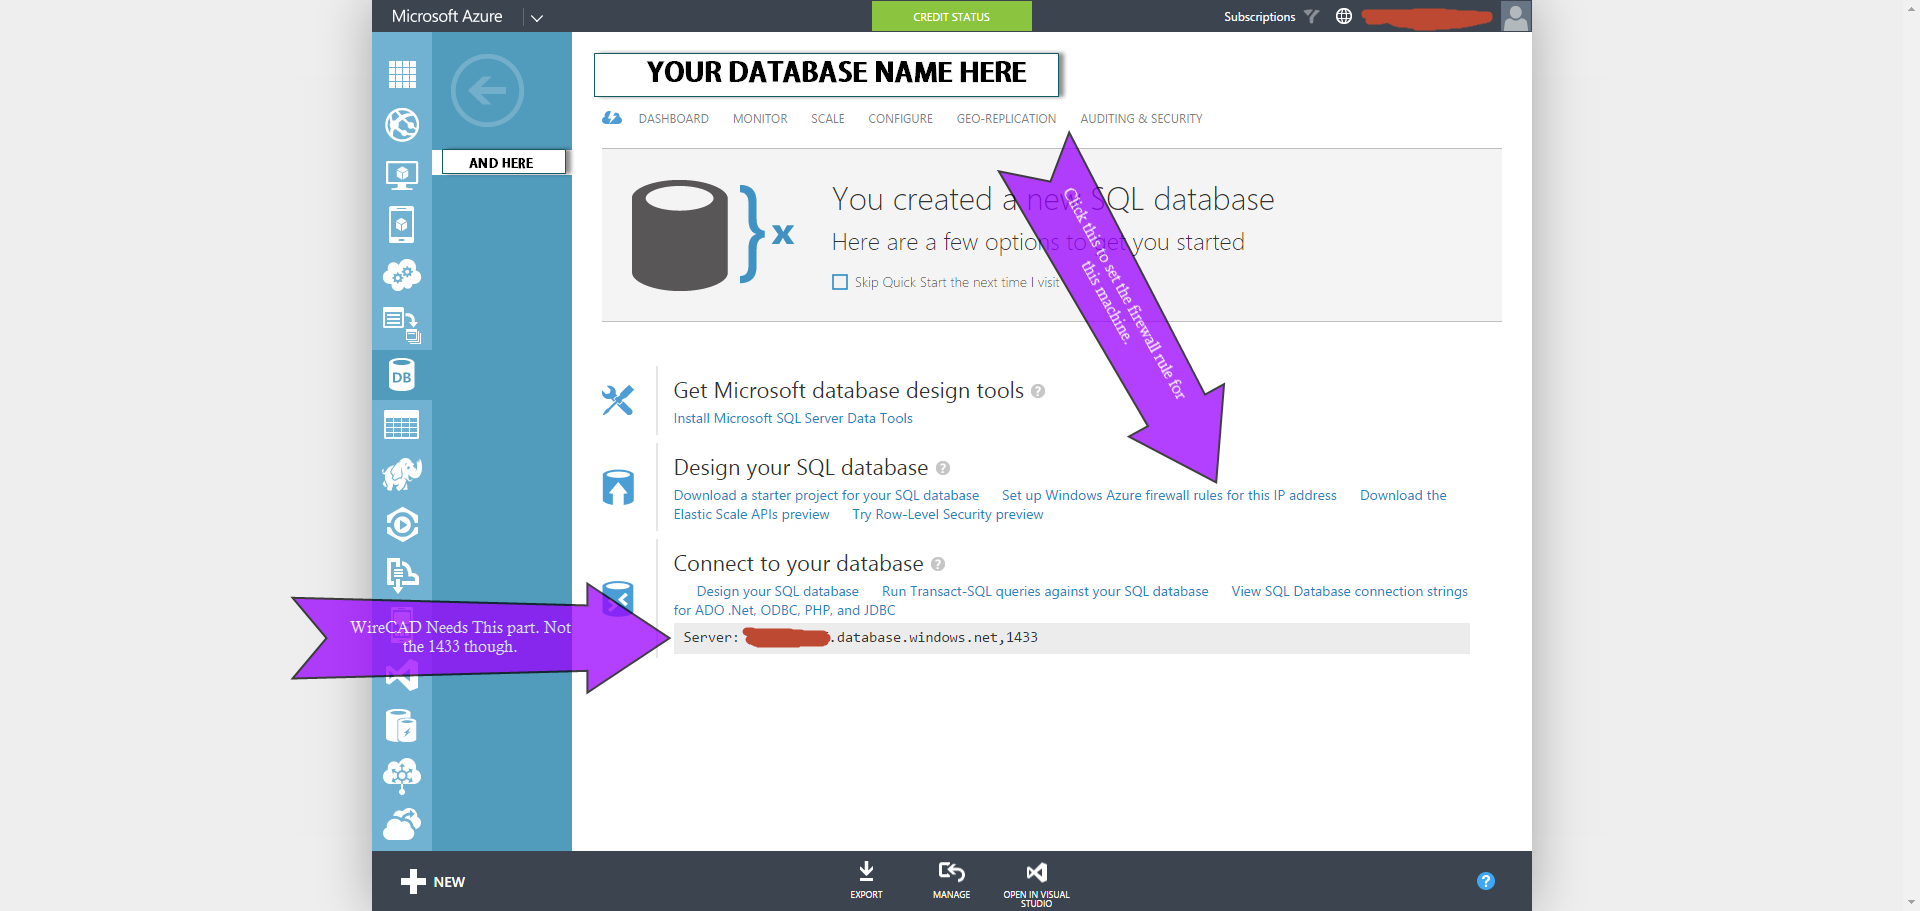Set up Windows Azure firewall rules link
Screen dimensions: 1920x911
pos(1169,495)
